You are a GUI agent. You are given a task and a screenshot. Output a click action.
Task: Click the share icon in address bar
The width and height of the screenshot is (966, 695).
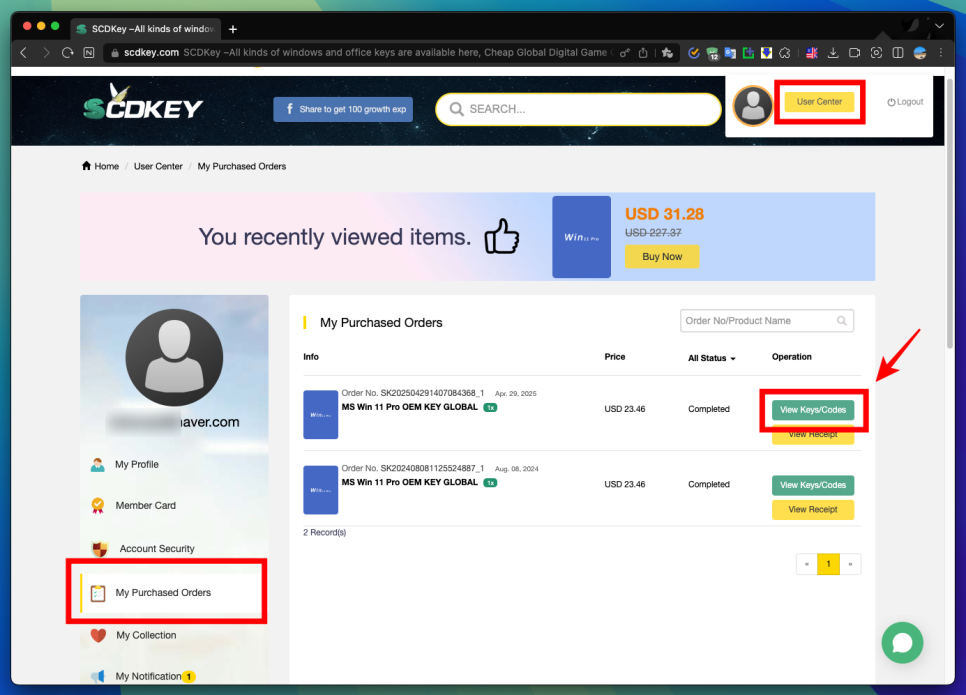click(x=643, y=53)
